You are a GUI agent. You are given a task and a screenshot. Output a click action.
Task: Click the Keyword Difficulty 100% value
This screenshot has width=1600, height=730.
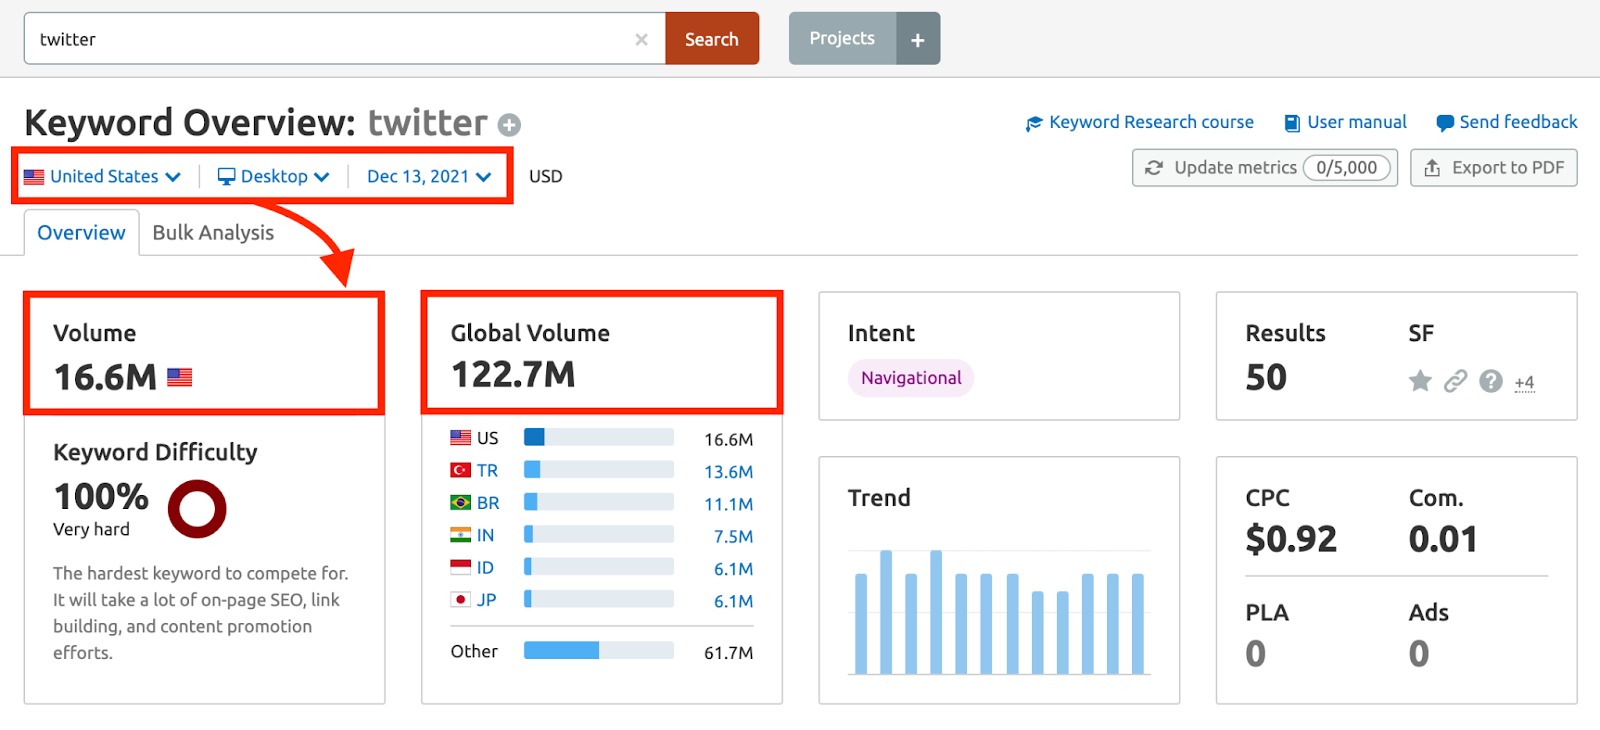[101, 496]
